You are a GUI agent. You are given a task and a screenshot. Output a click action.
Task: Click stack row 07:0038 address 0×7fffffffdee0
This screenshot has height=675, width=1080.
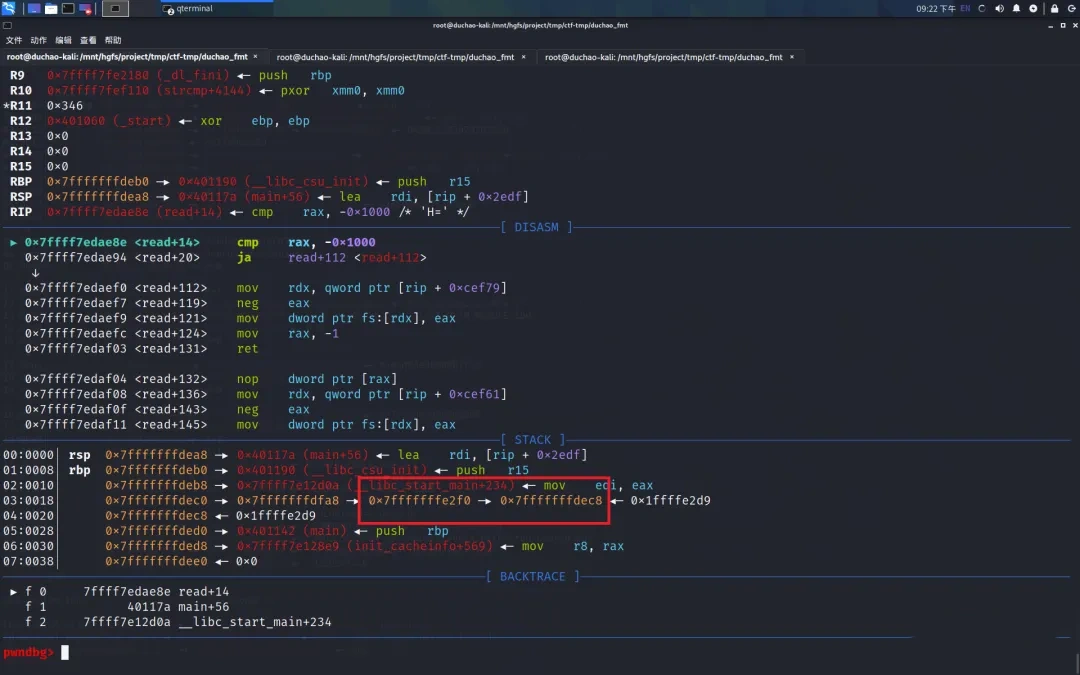[x=156, y=561]
